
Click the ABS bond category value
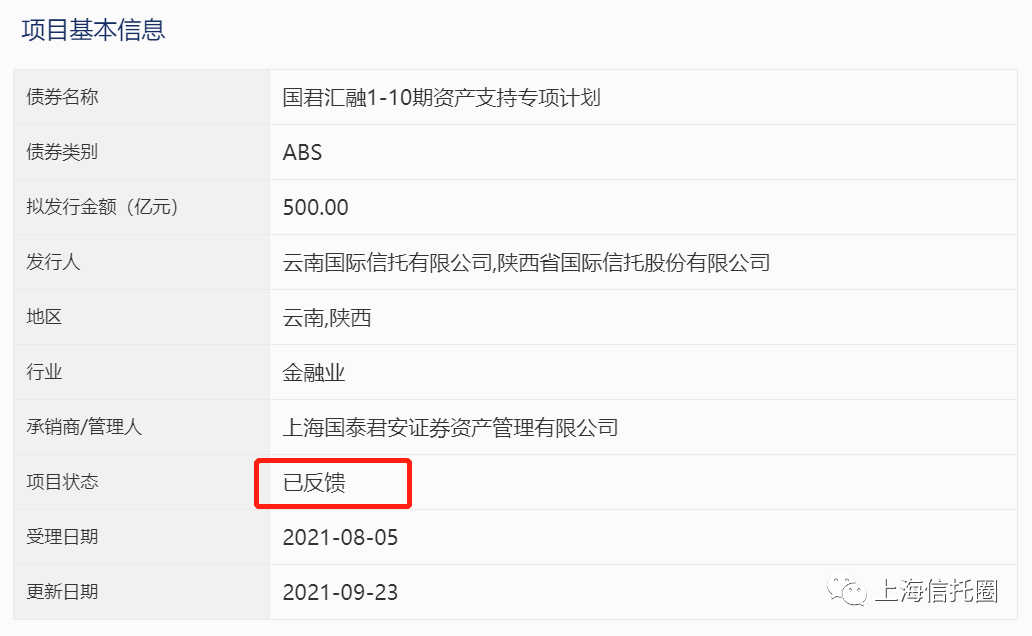pyautogui.click(x=302, y=153)
